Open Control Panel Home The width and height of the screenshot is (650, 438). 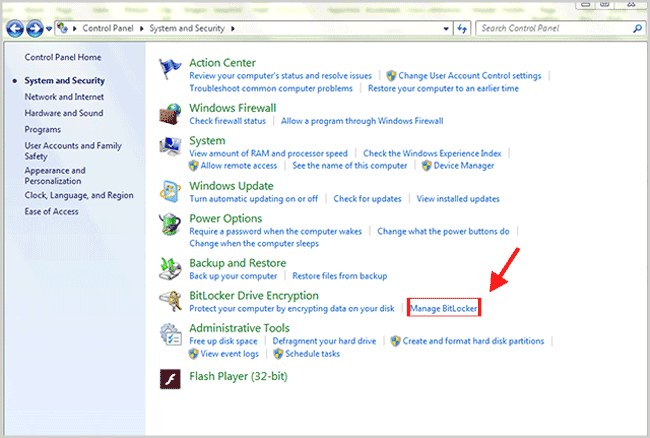coord(63,57)
